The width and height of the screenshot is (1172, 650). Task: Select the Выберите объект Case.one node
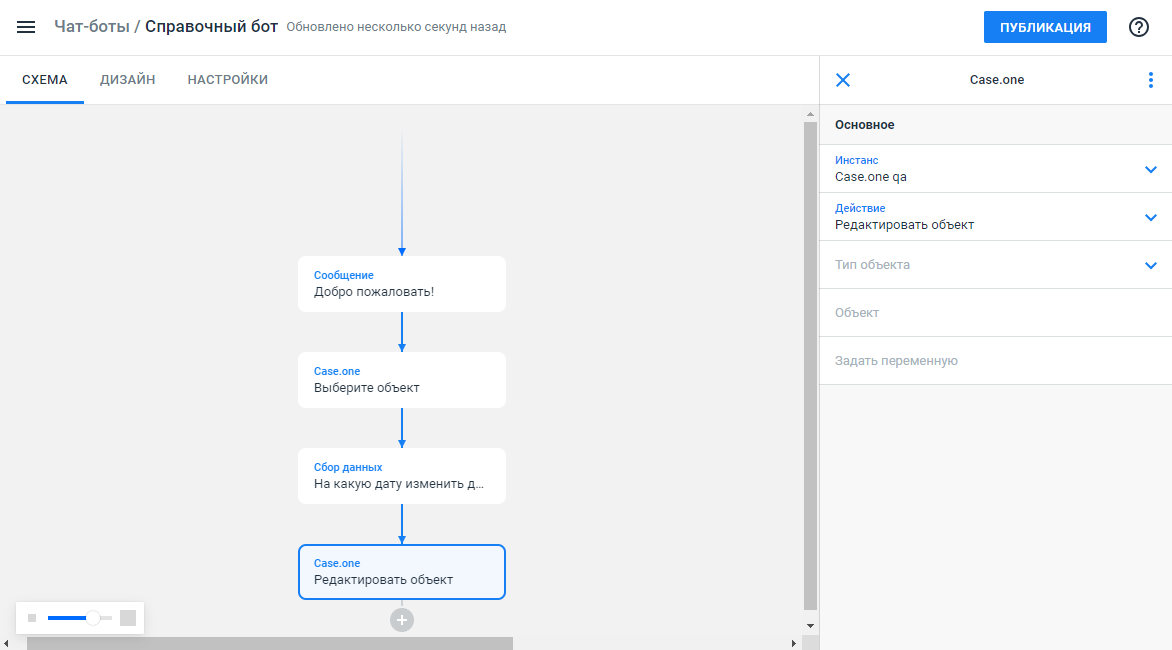(x=401, y=380)
